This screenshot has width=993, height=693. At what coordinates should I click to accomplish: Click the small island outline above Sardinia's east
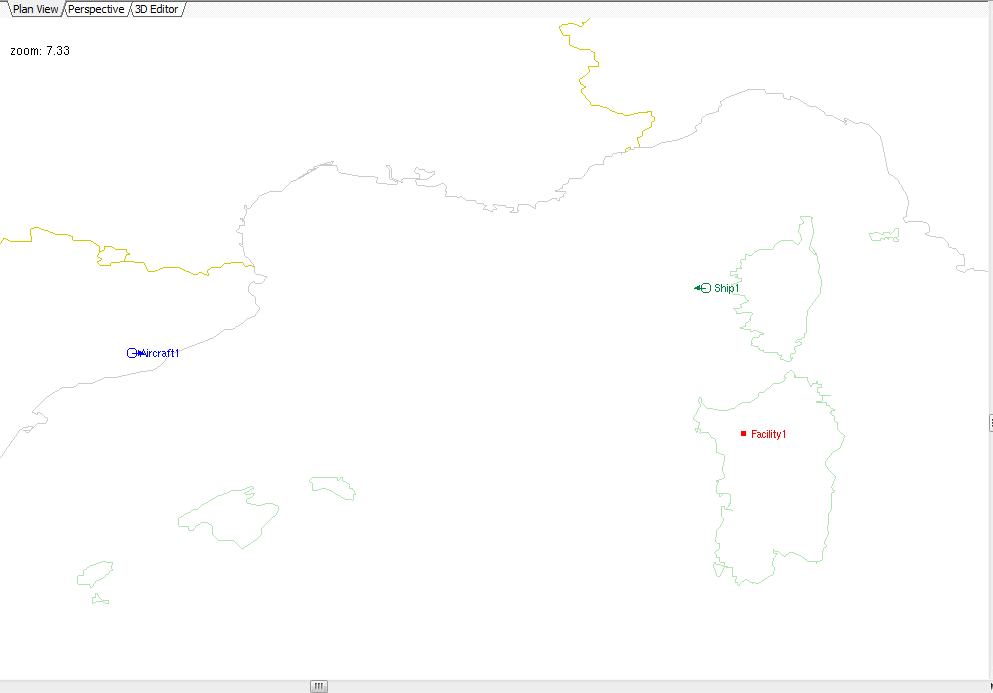[884, 236]
